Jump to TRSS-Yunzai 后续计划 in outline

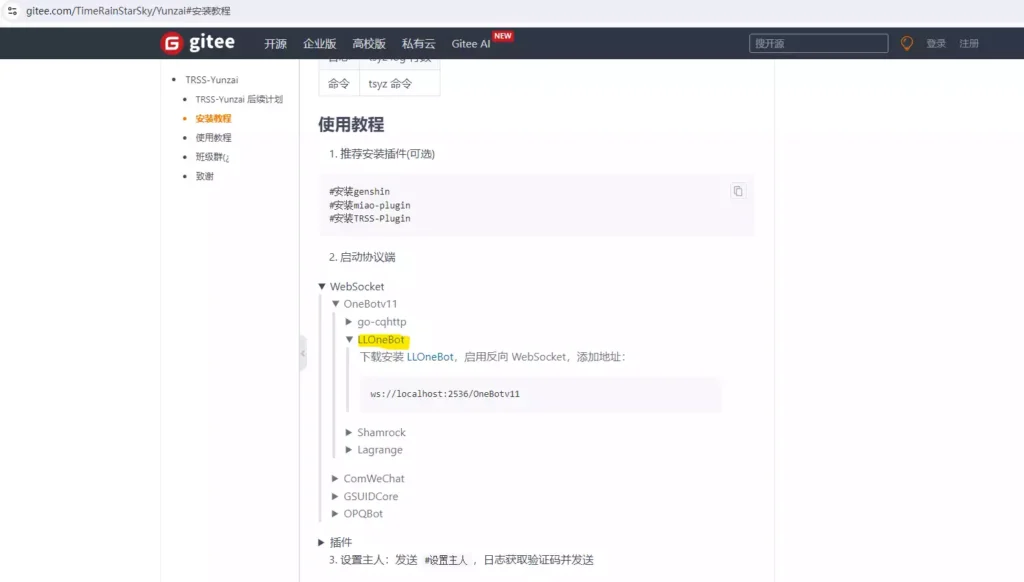tap(239, 99)
